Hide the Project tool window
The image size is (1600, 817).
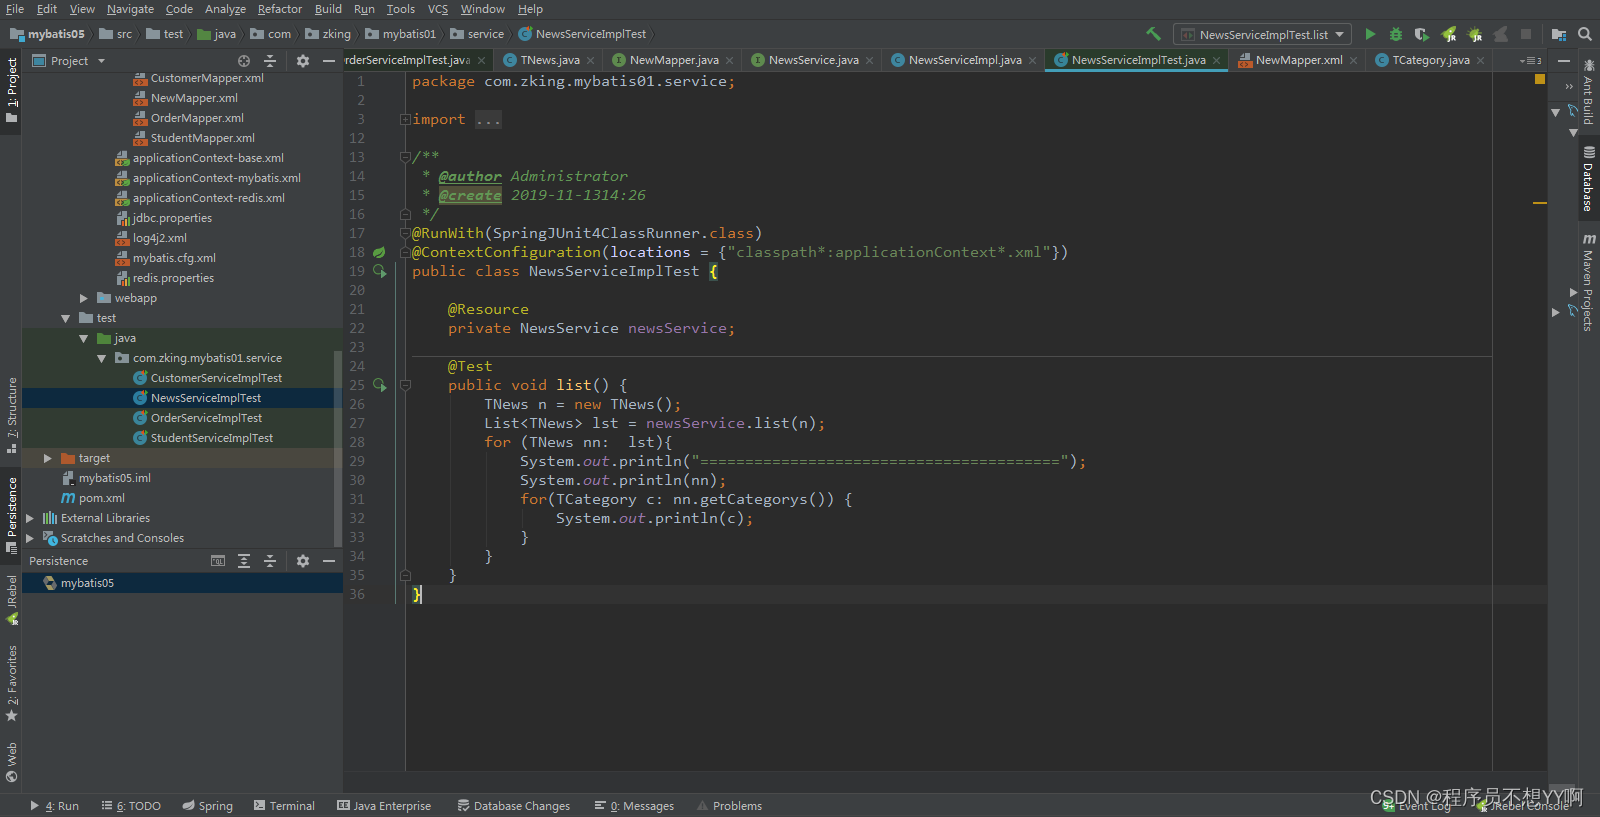click(329, 61)
